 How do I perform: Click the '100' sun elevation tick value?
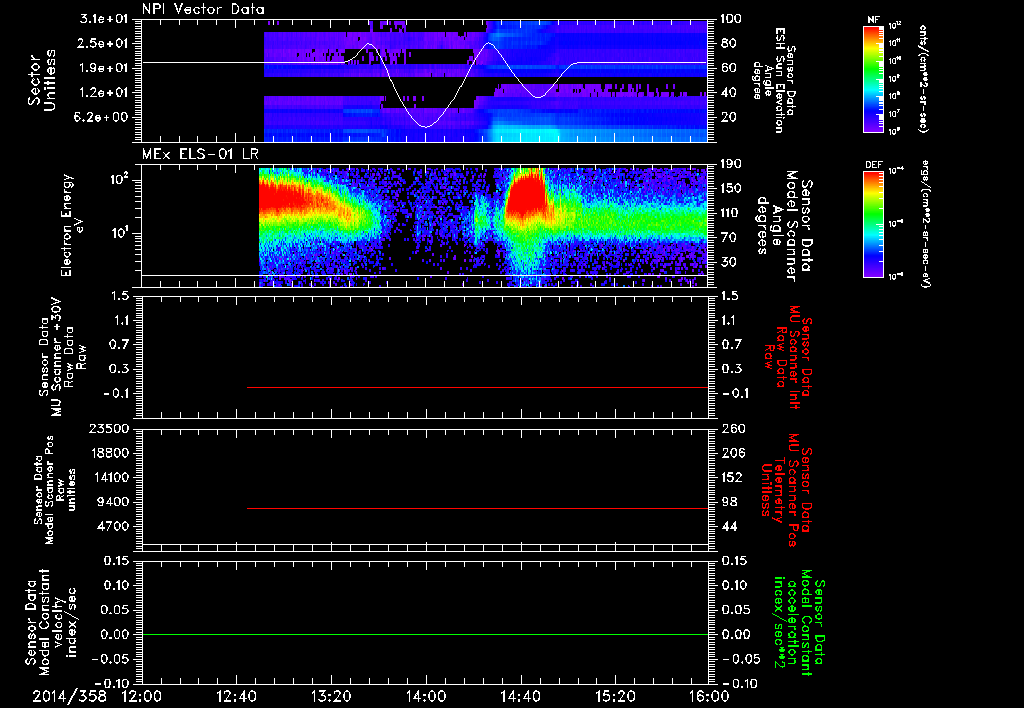(x=731, y=18)
